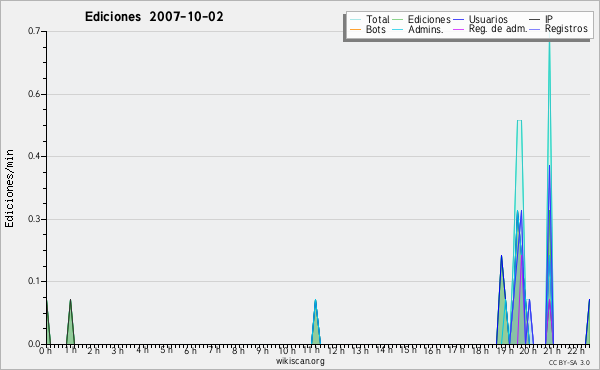The image size is (600, 370).
Task: Click the '19 h' x-axis label
Action: (505, 350)
